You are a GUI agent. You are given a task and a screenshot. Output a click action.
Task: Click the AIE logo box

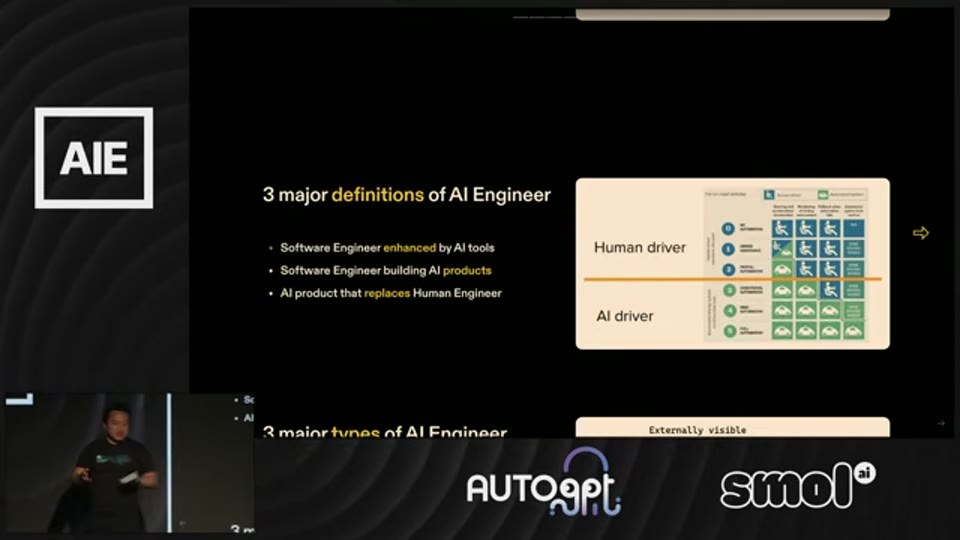coord(94,158)
